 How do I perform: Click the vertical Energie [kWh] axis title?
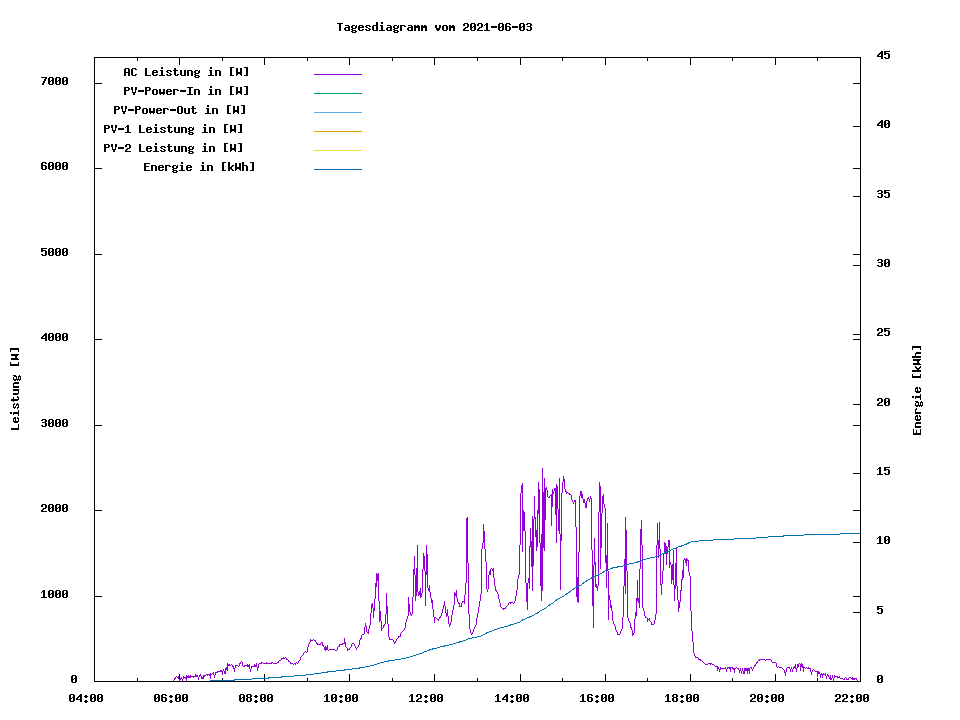pyautogui.click(x=917, y=390)
